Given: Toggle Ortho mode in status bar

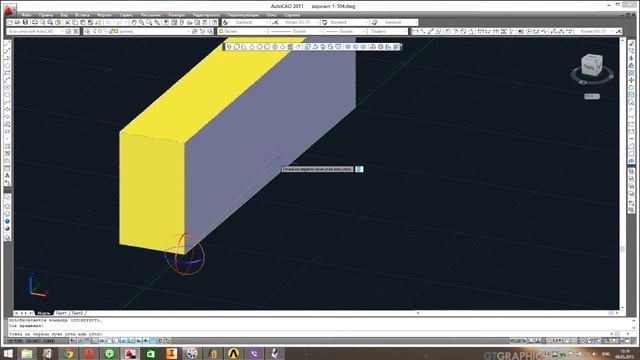Looking at the screenshot, I should (95, 340).
